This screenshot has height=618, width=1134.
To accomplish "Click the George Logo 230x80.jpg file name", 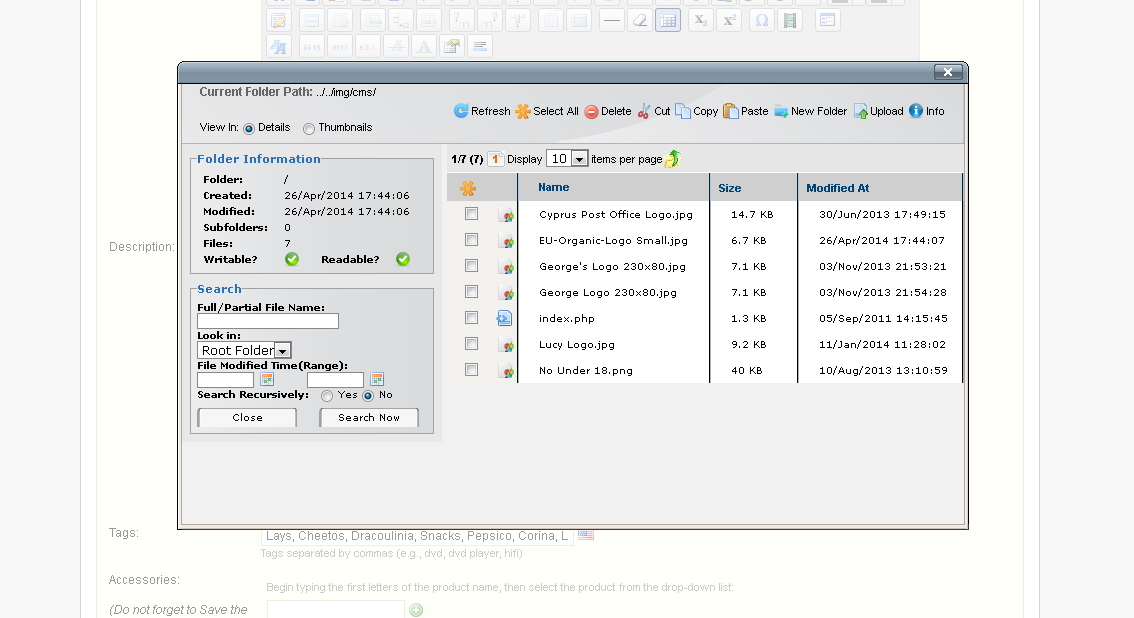I will pos(608,293).
